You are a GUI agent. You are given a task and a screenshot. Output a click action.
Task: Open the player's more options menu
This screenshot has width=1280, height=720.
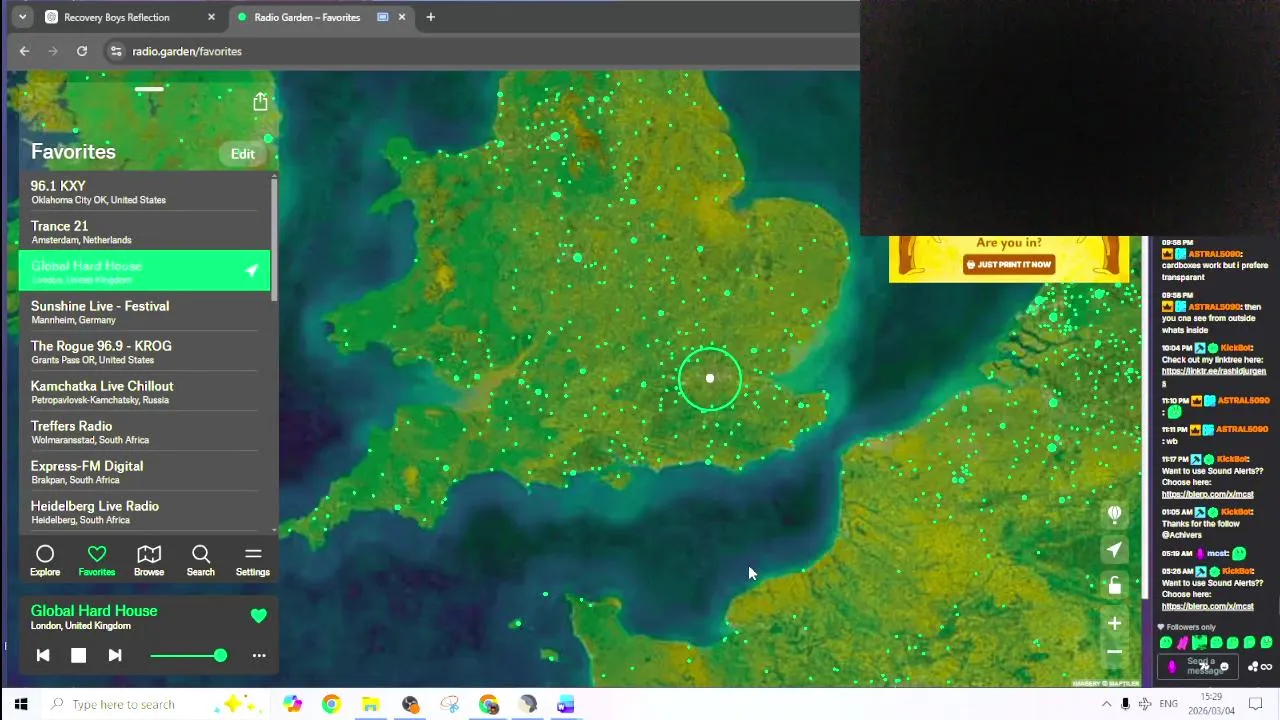click(259, 655)
